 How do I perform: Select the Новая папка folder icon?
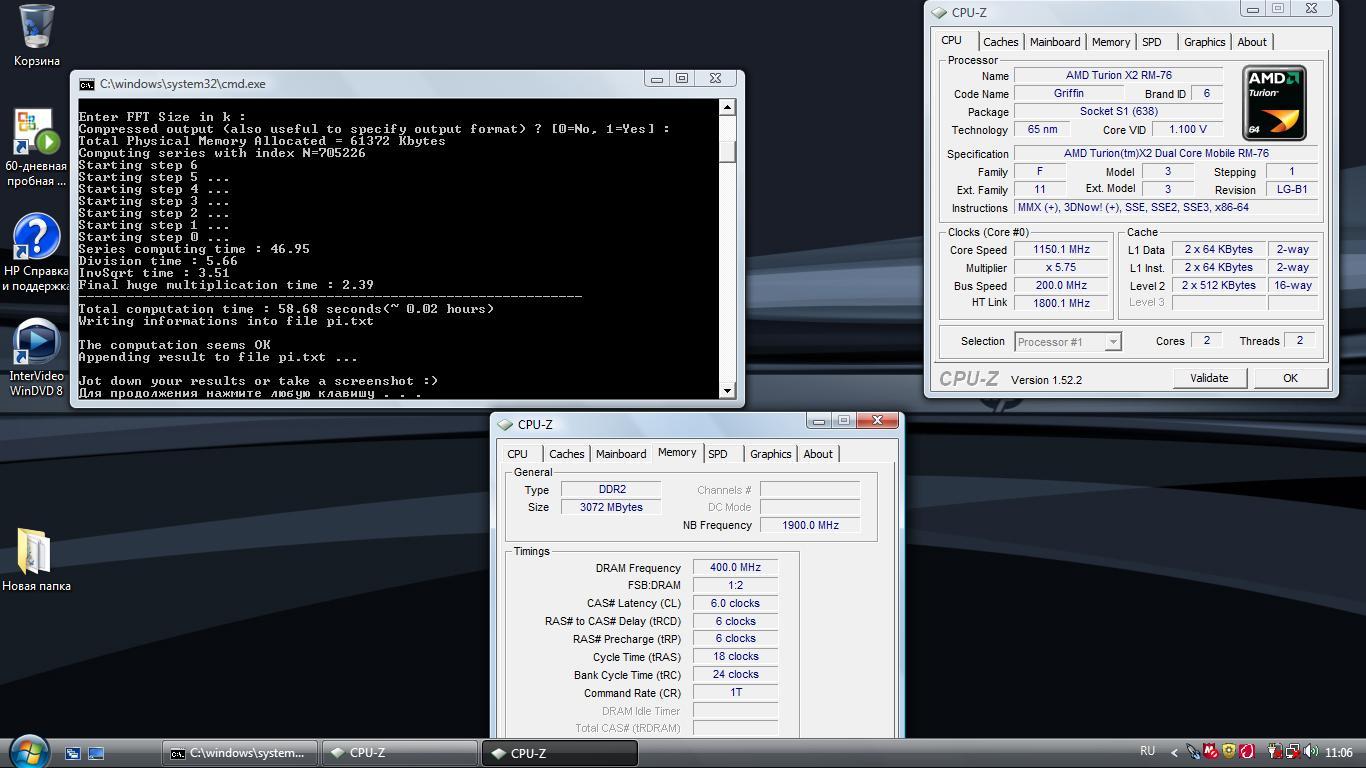click(x=36, y=560)
